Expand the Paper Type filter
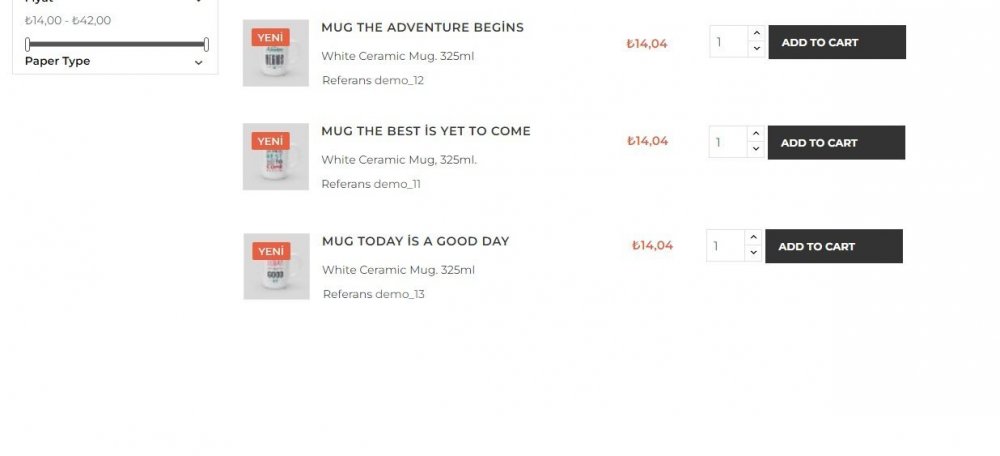This screenshot has width=1000, height=456. [198, 62]
